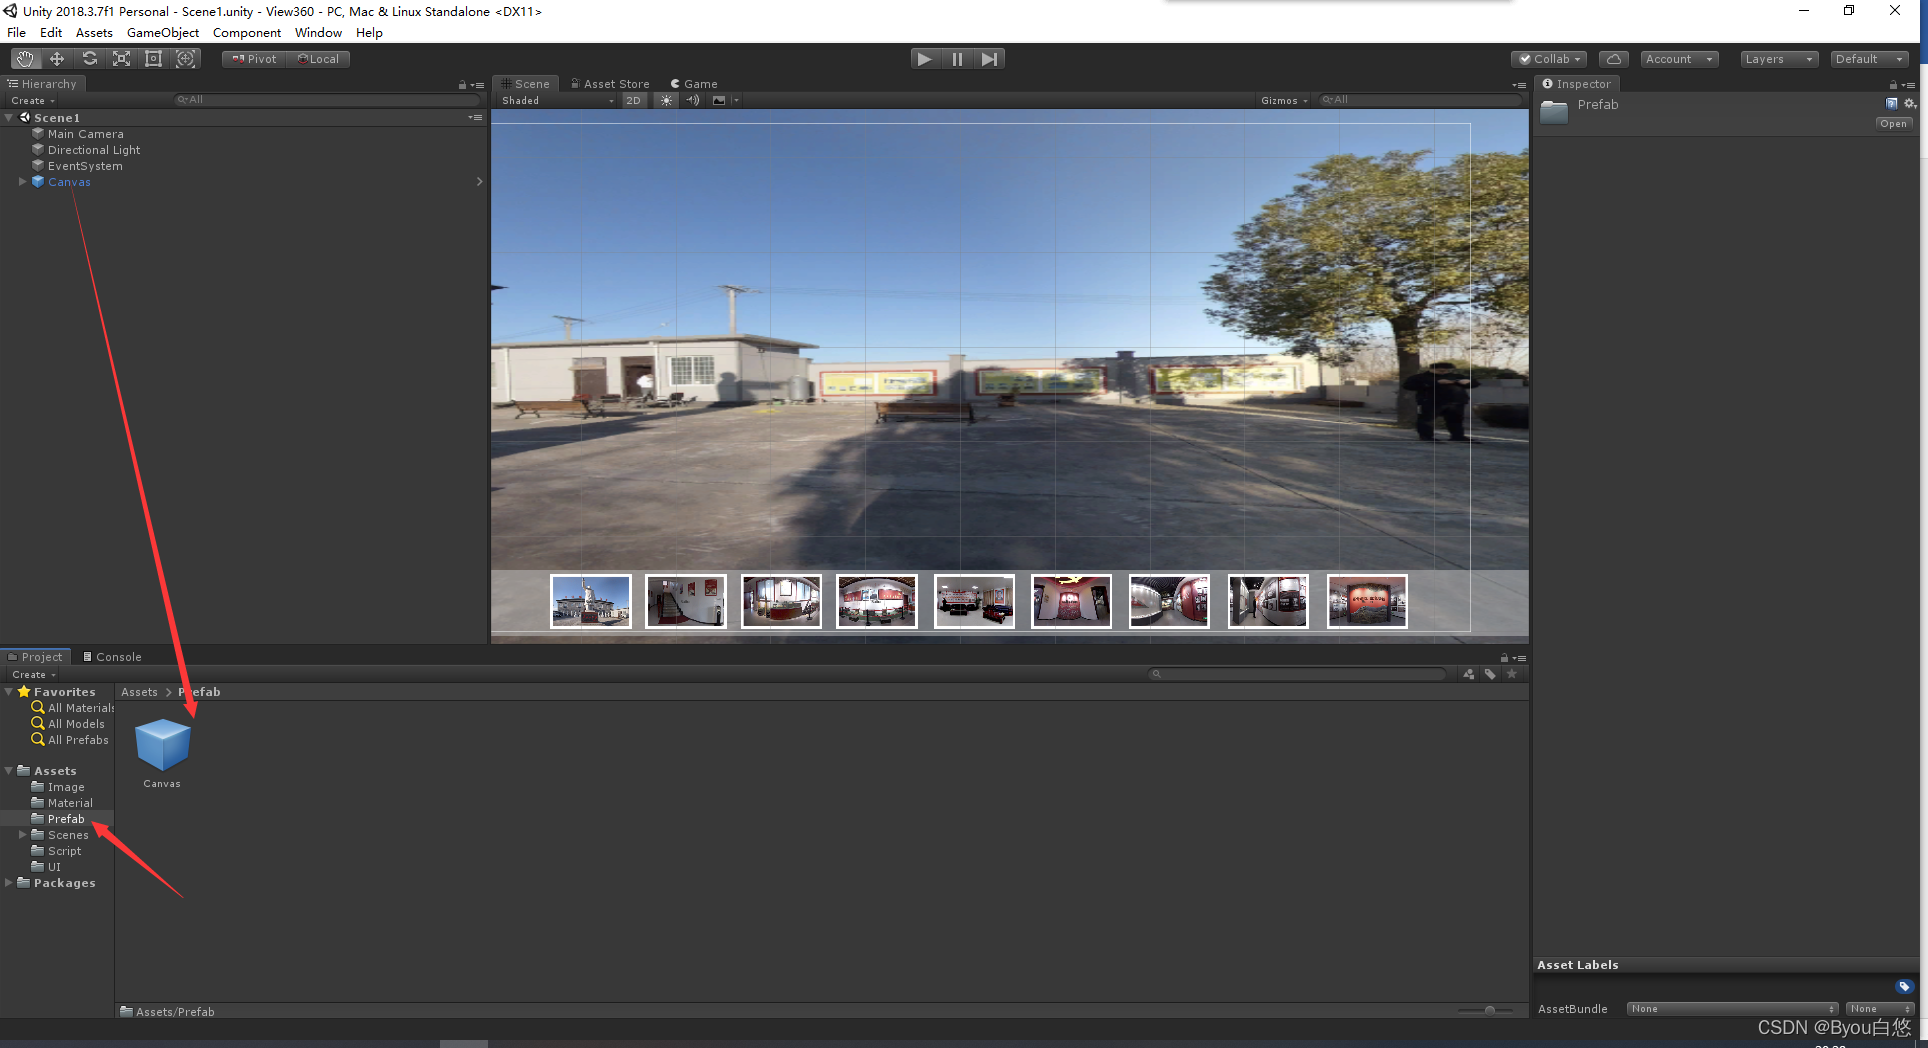Click the Open button in Inspector
The image size is (1928, 1048).
pyautogui.click(x=1893, y=124)
